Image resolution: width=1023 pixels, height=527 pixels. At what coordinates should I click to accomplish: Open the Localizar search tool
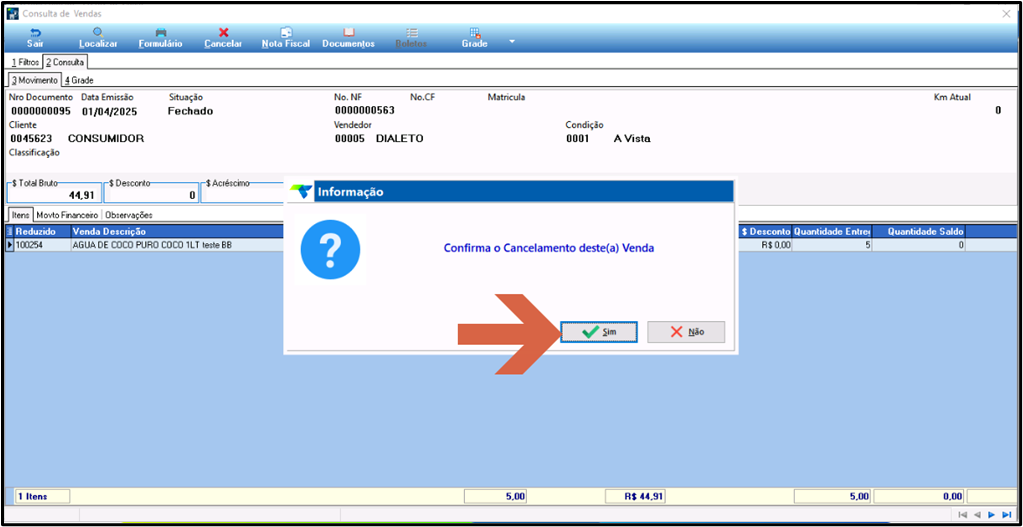coord(98,38)
